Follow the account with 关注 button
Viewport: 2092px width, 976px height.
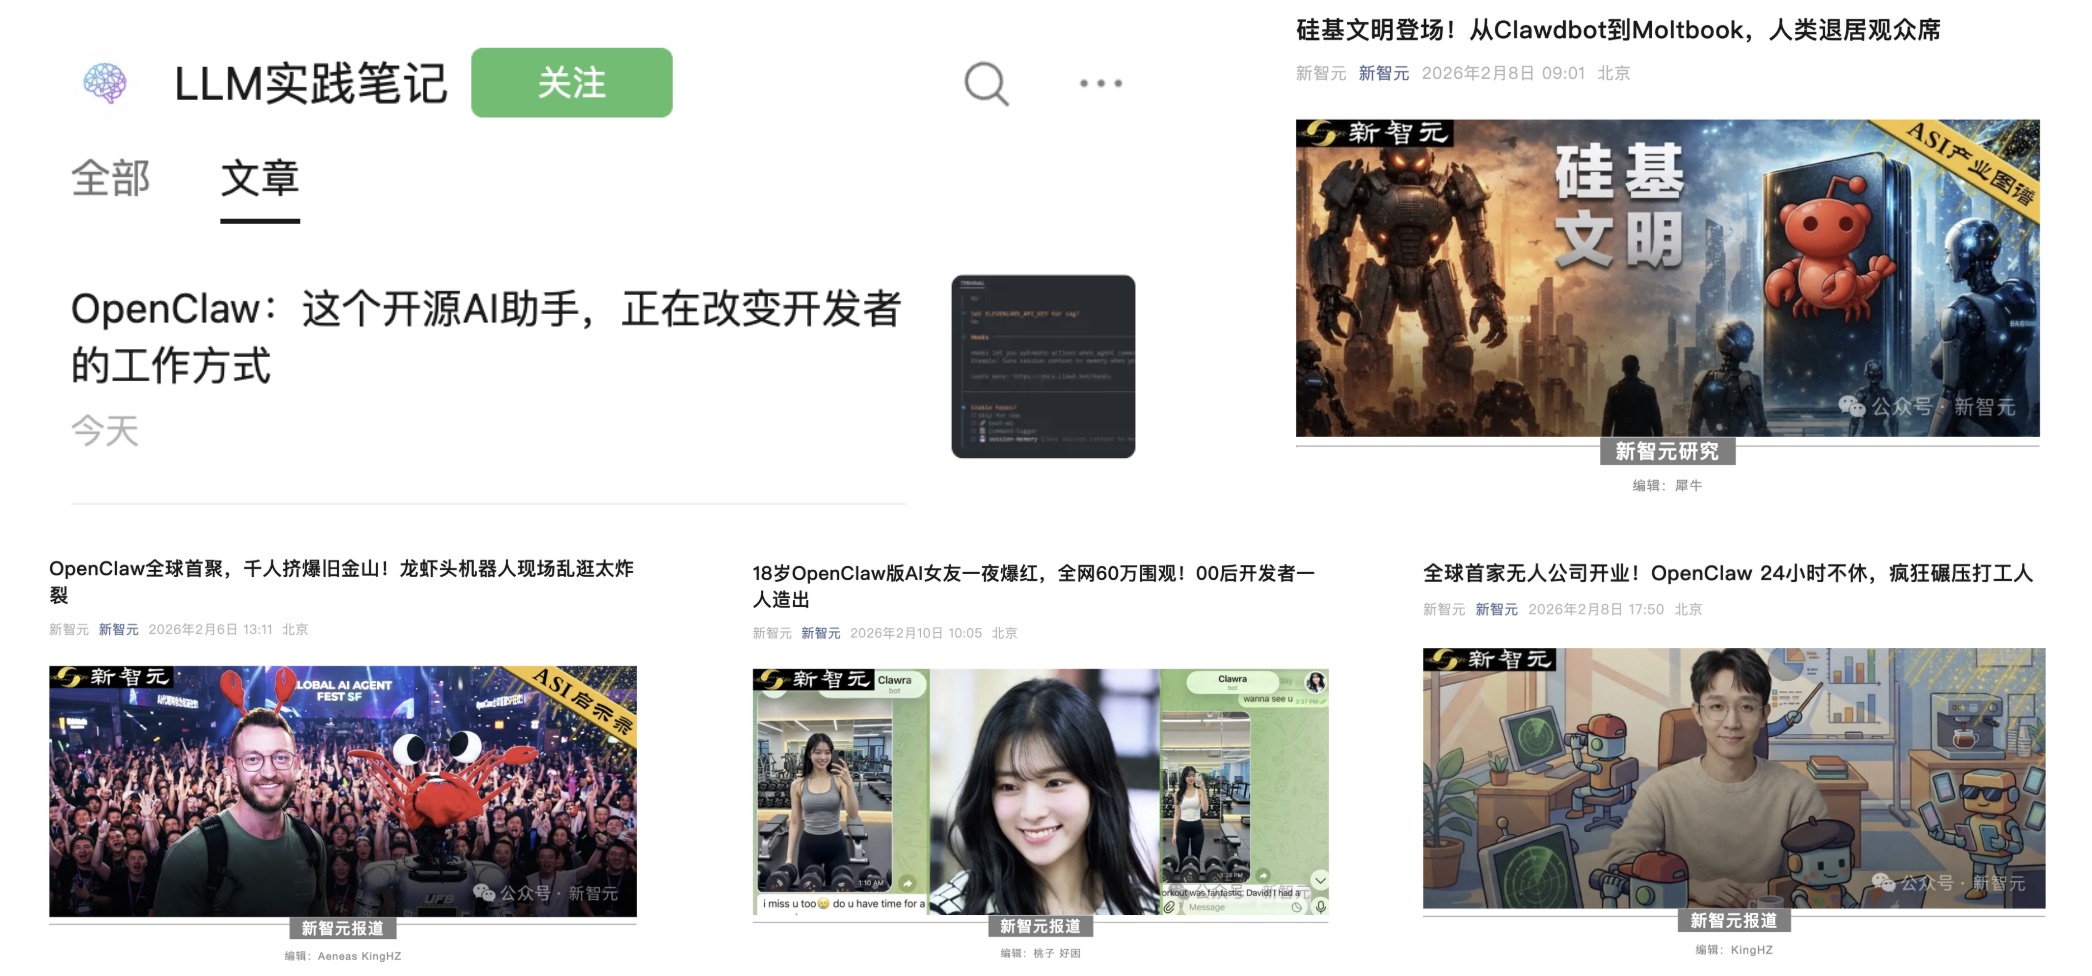[571, 83]
